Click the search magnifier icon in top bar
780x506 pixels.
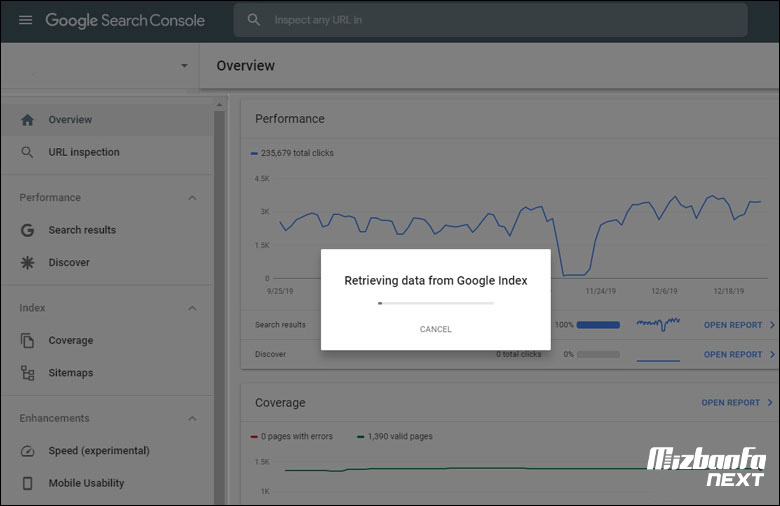click(254, 20)
